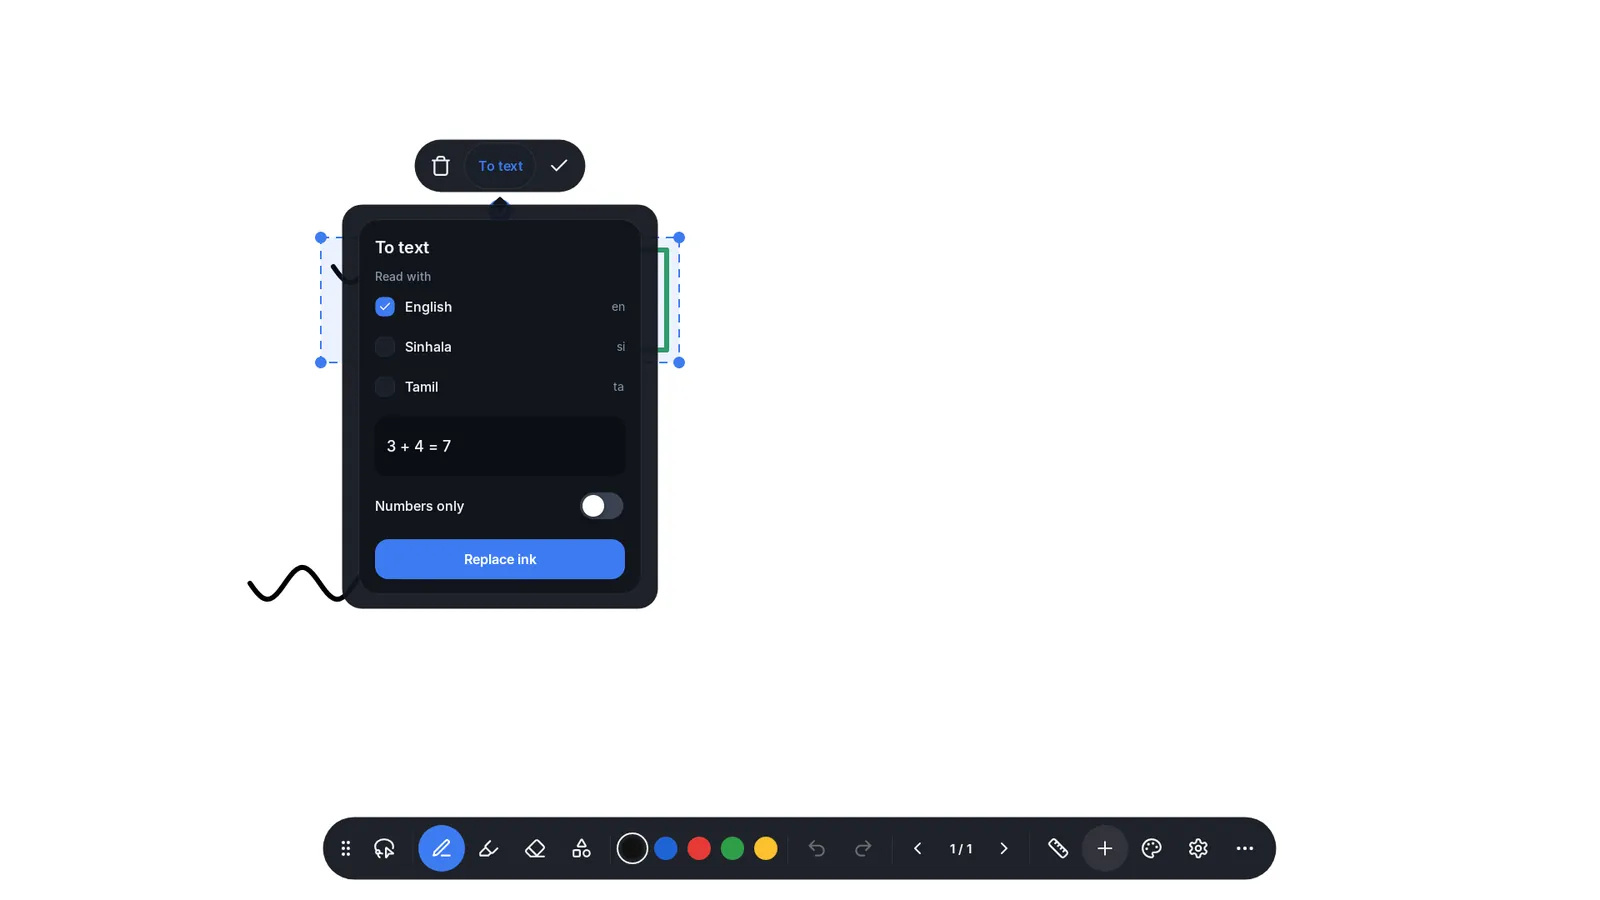This screenshot has height=900, width=1600.
Task: Uncheck the English language checkbox
Action: point(385,307)
